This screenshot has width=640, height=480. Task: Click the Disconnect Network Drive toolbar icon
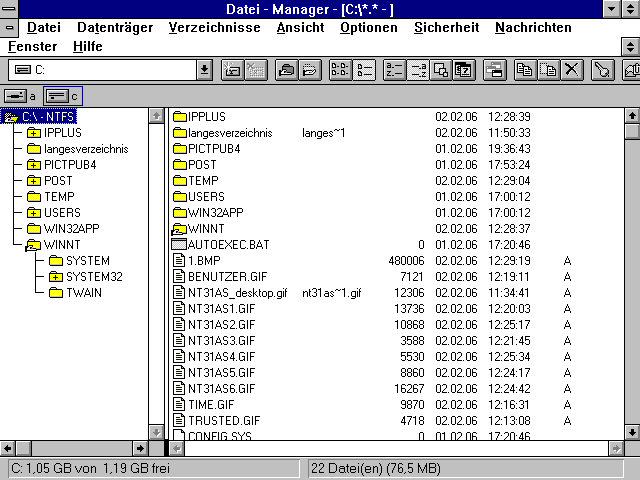(x=256, y=70)
